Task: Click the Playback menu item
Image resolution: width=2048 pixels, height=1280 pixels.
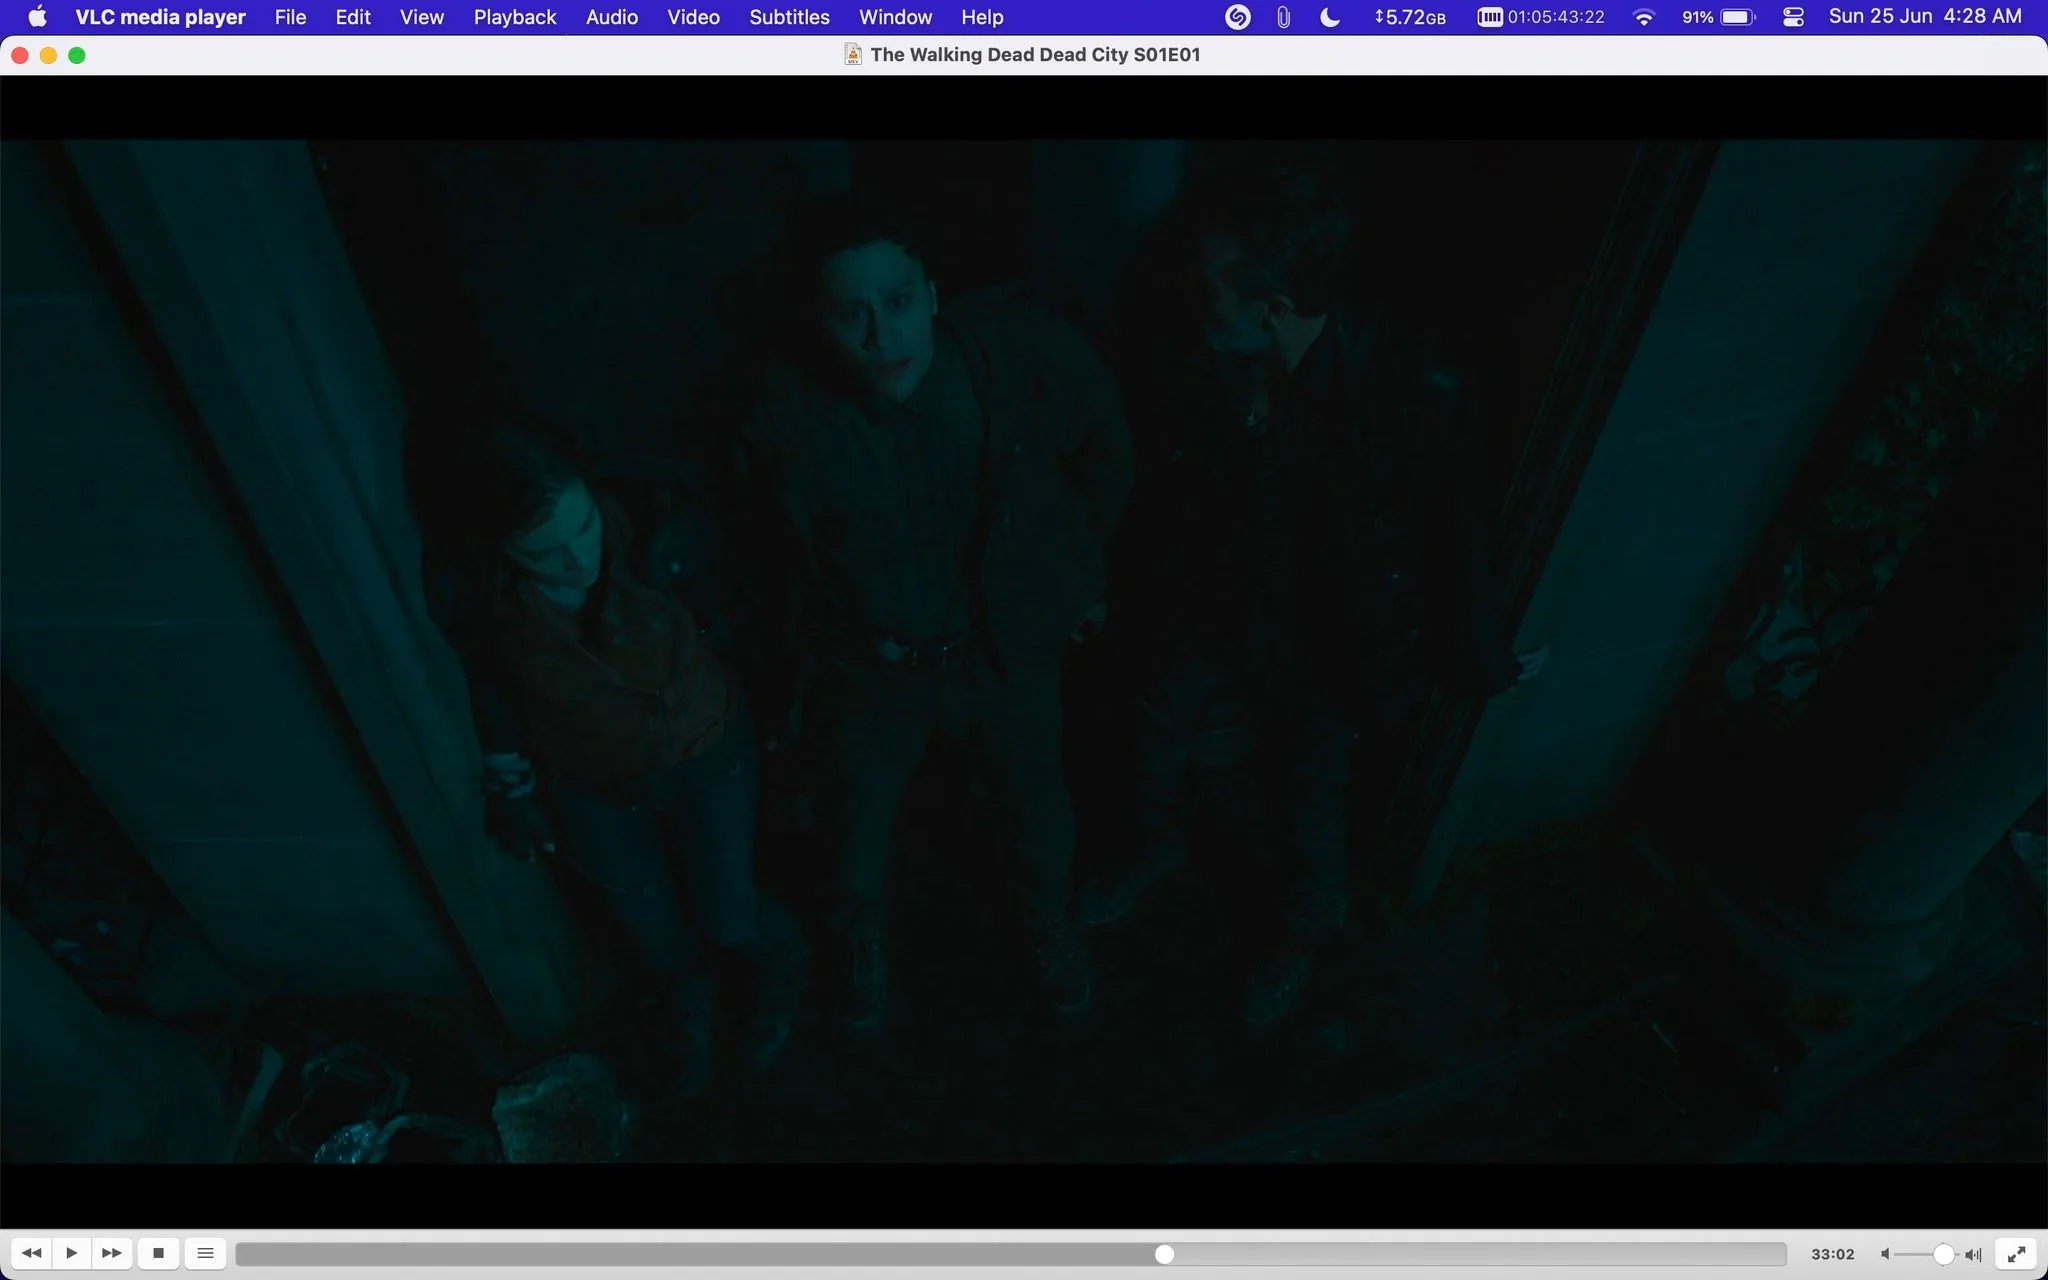Action: (x=515, y=17)
